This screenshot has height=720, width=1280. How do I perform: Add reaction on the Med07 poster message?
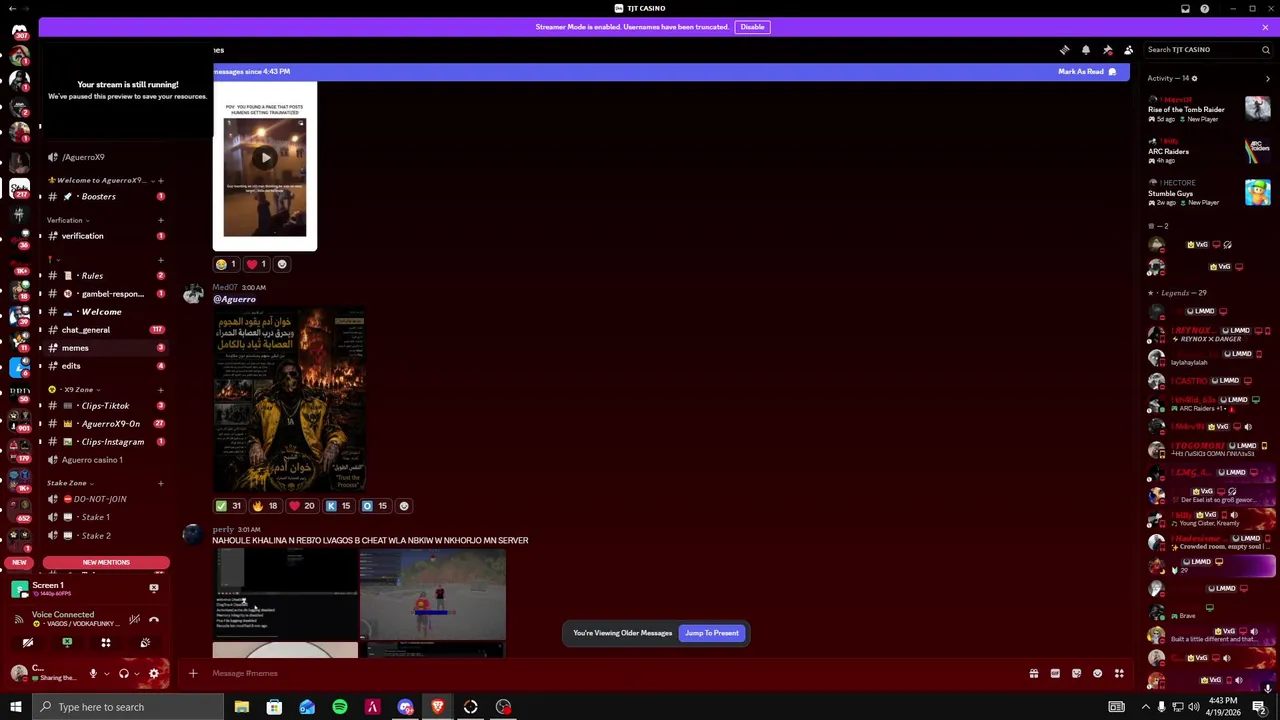point(404,506)
